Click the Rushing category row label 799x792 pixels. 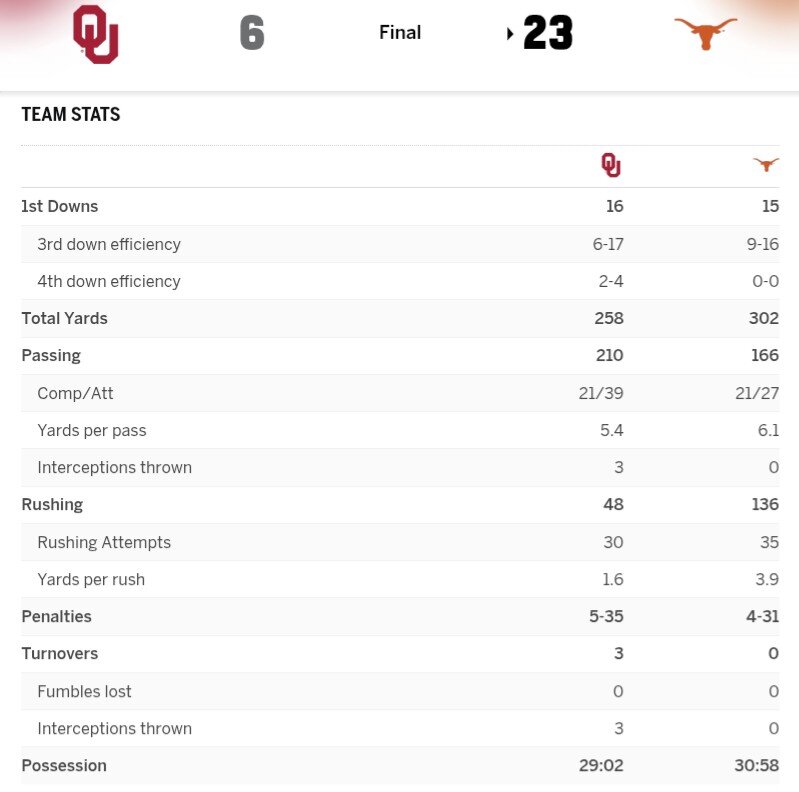[52, 504]
